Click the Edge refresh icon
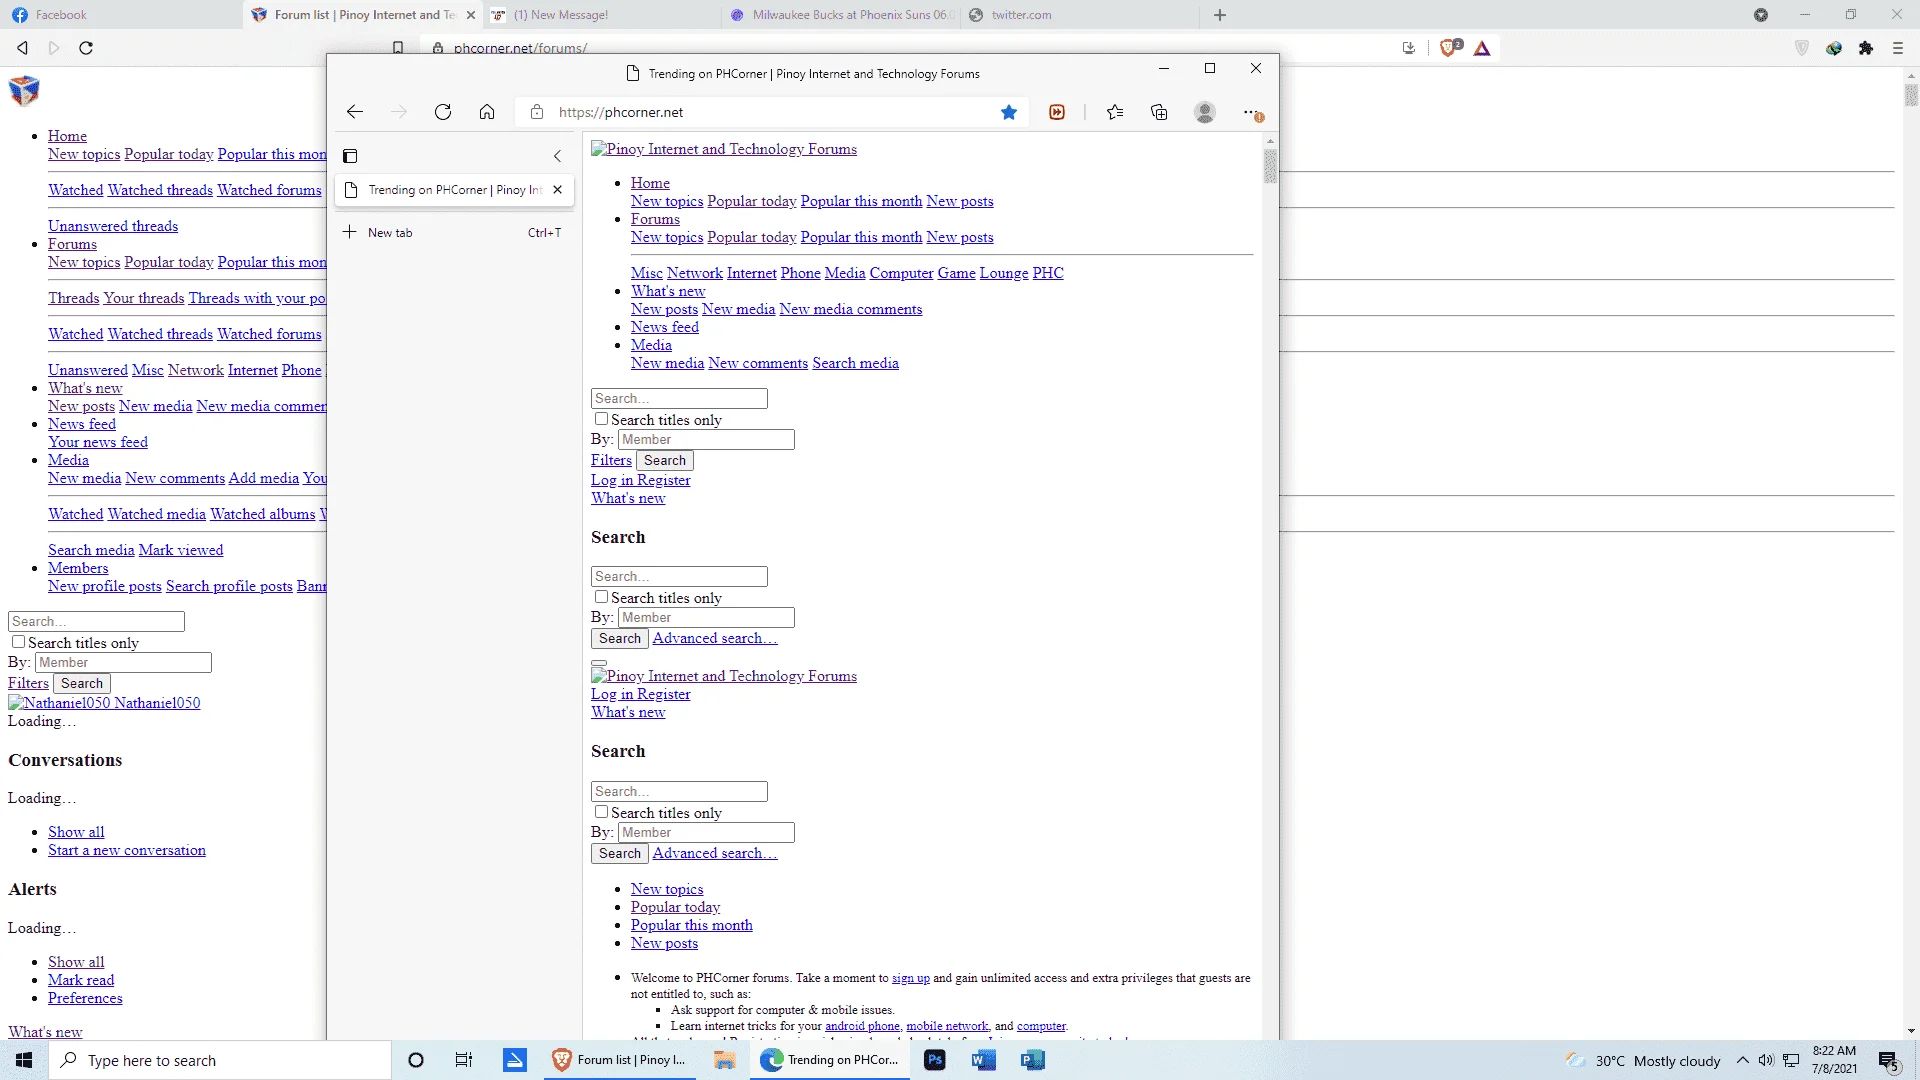 tap(443, 112)
